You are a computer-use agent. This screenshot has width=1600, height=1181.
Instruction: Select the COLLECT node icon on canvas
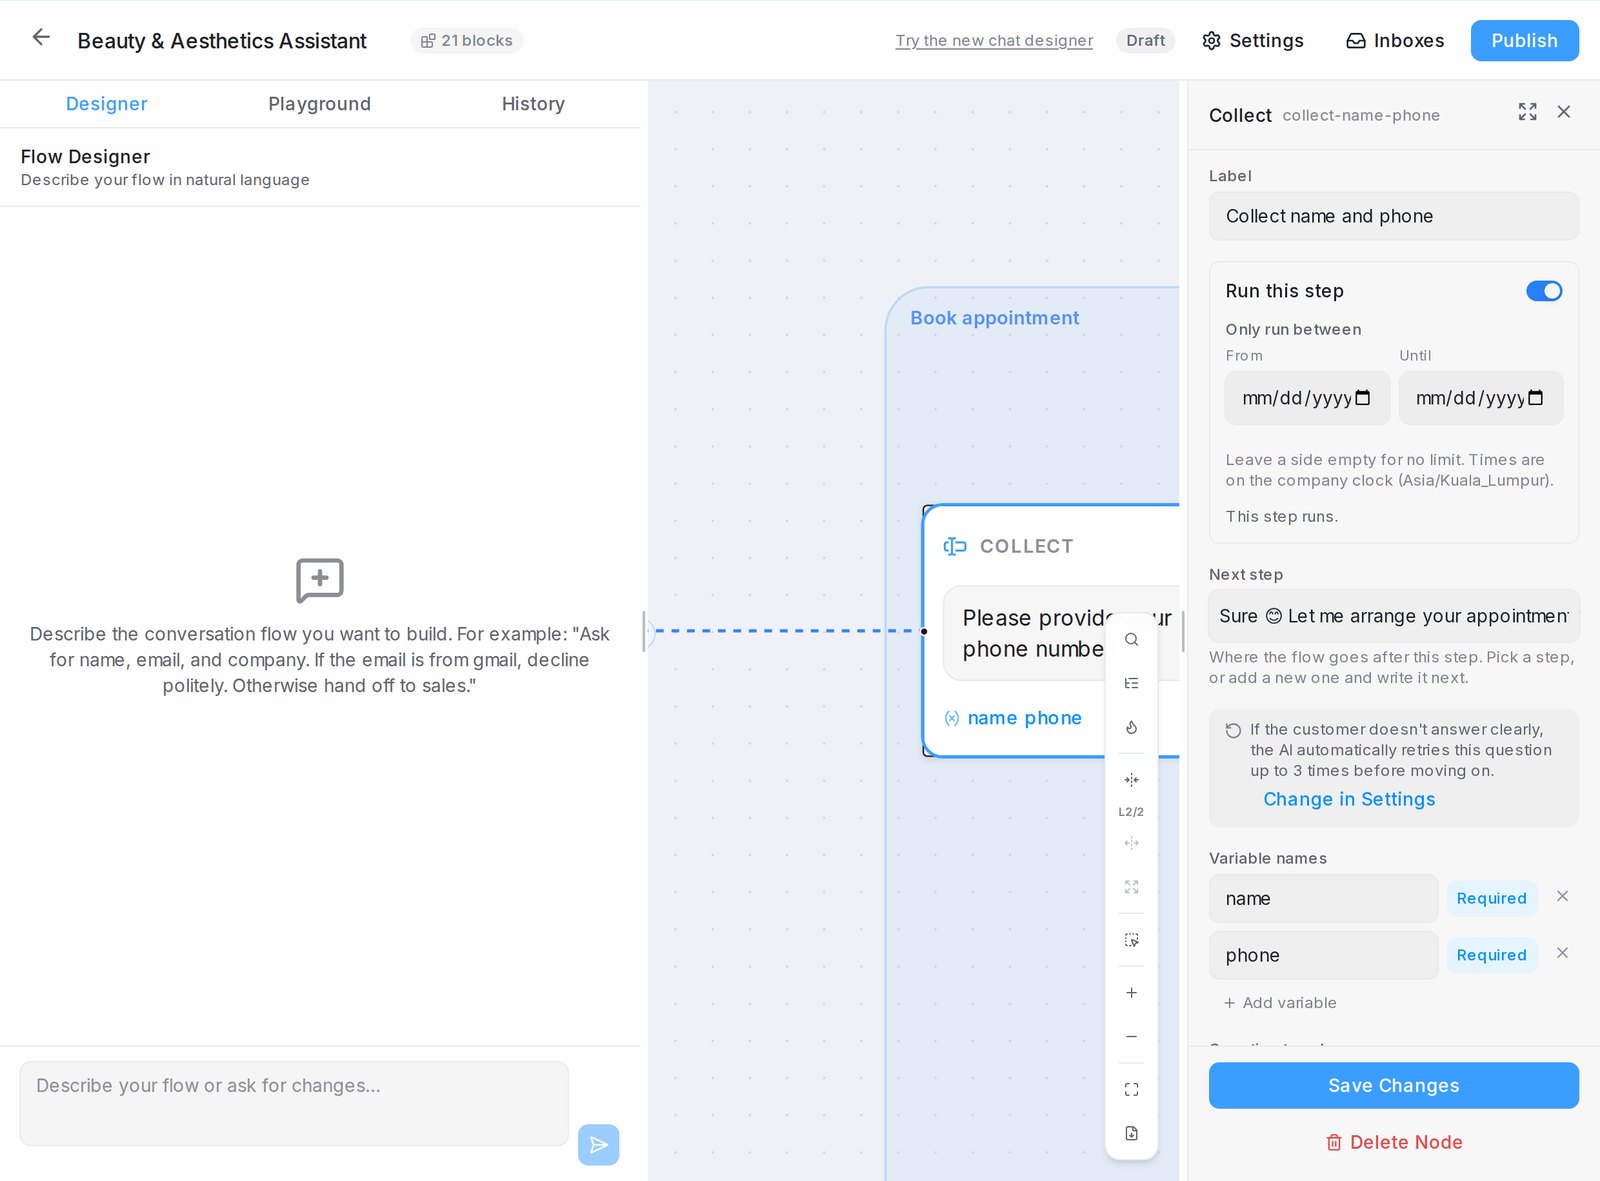[x=955, y=546]
